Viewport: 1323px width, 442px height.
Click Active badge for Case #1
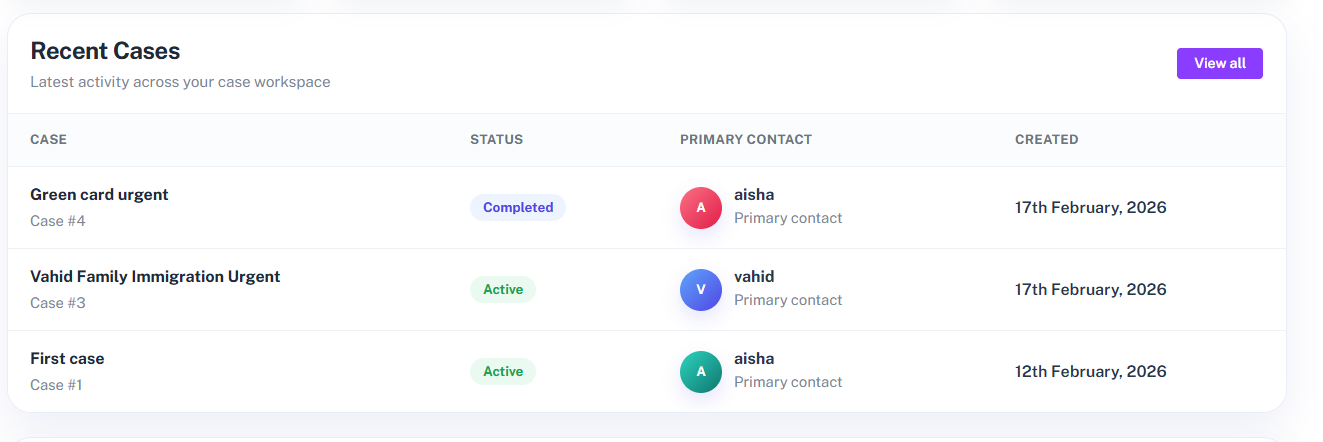tap(503, 372)
